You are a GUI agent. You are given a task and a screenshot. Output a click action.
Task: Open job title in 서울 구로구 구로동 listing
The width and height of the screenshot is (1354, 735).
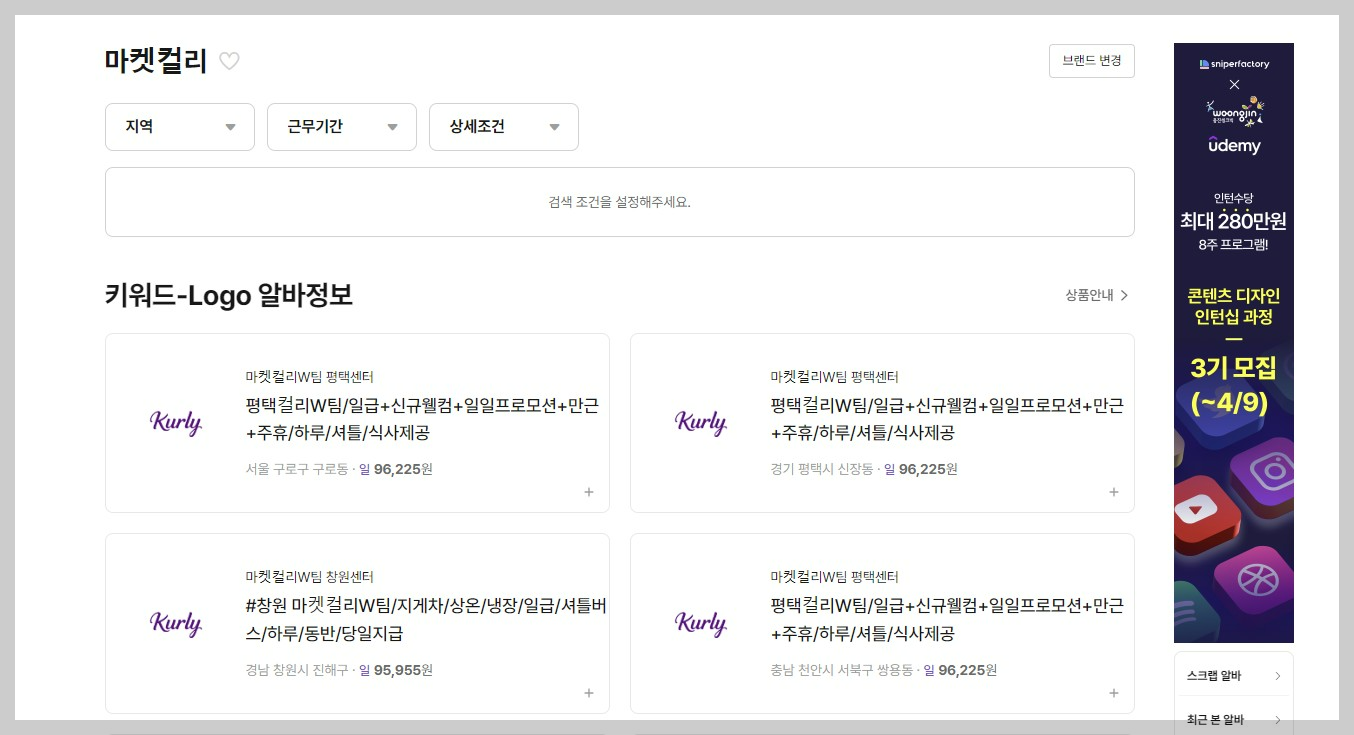pos(422,419)
